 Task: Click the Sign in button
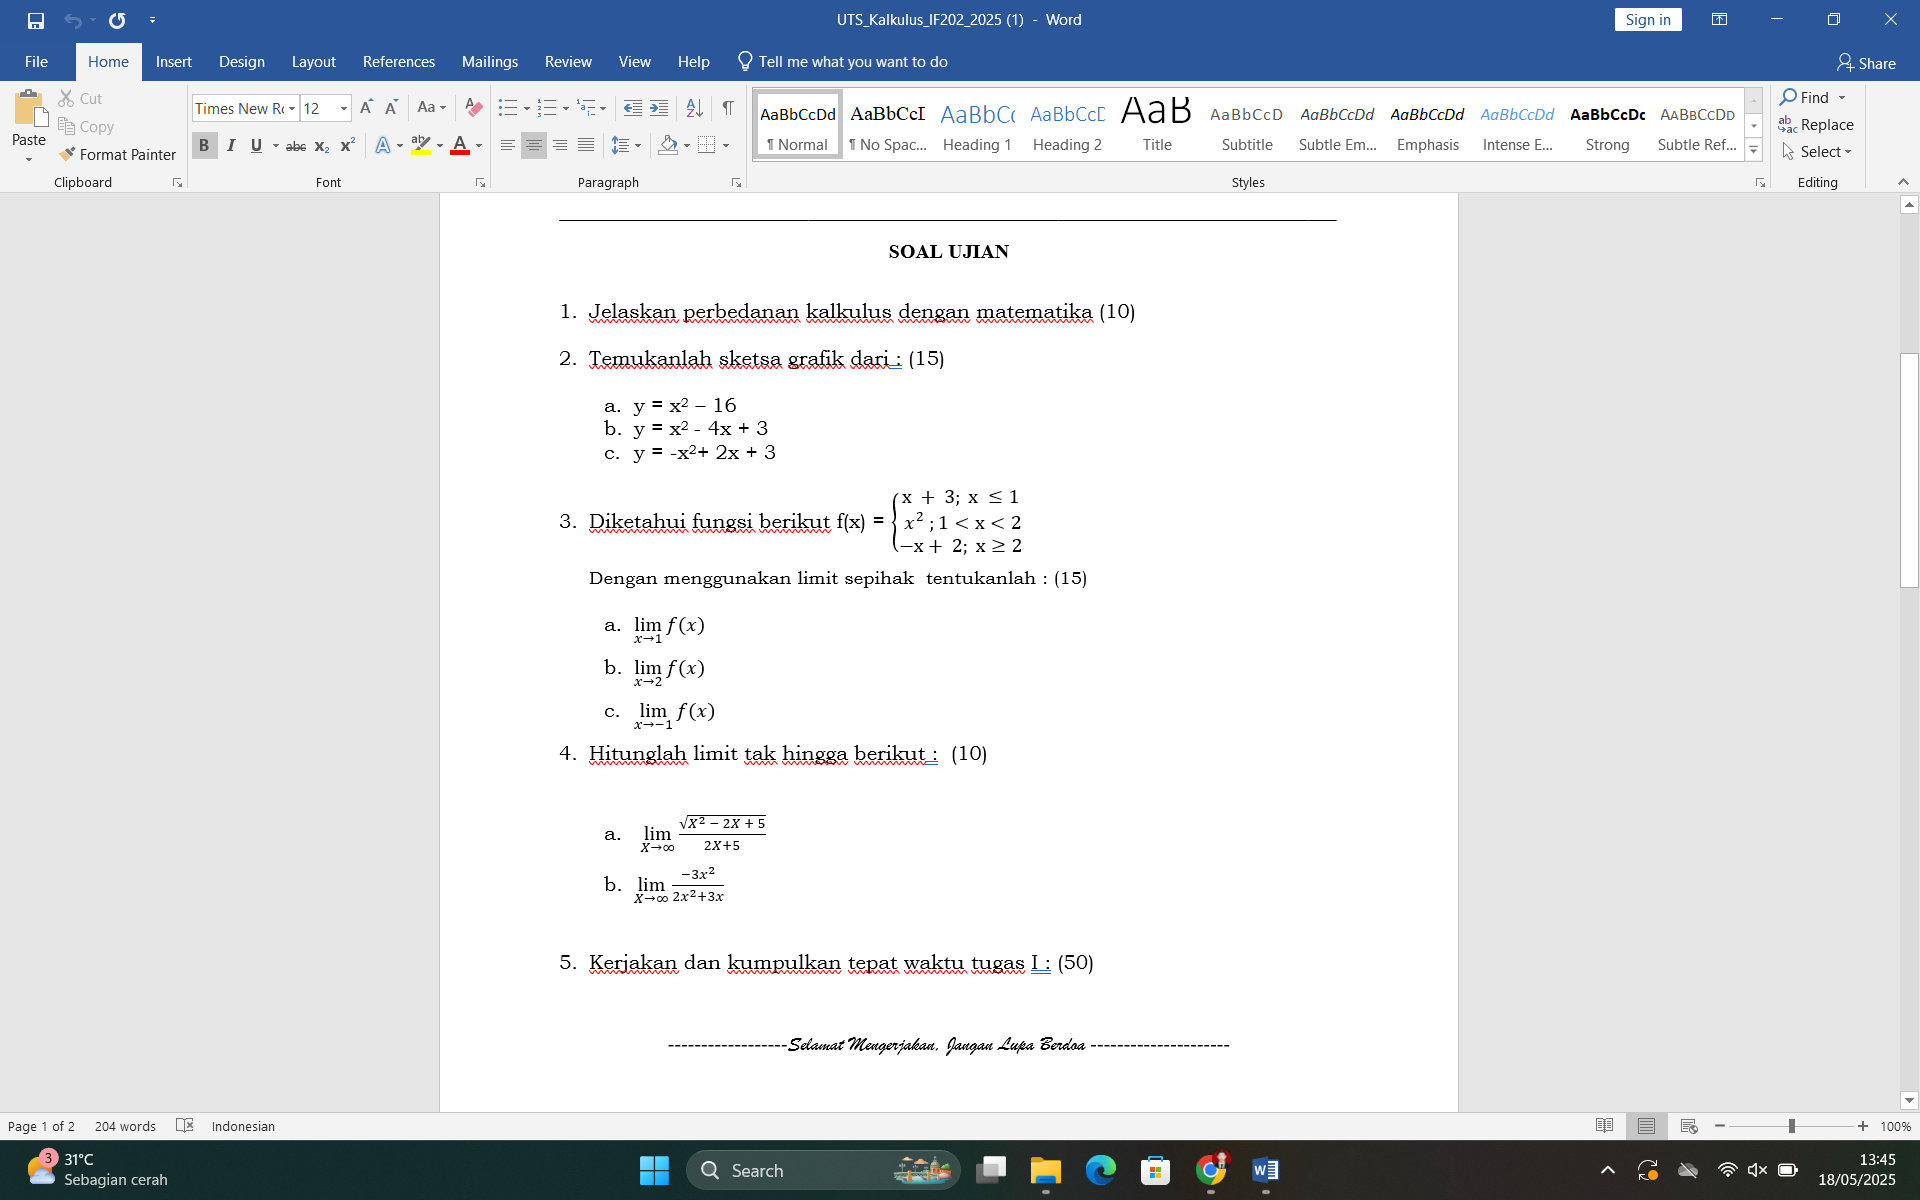coord(1647,20)
